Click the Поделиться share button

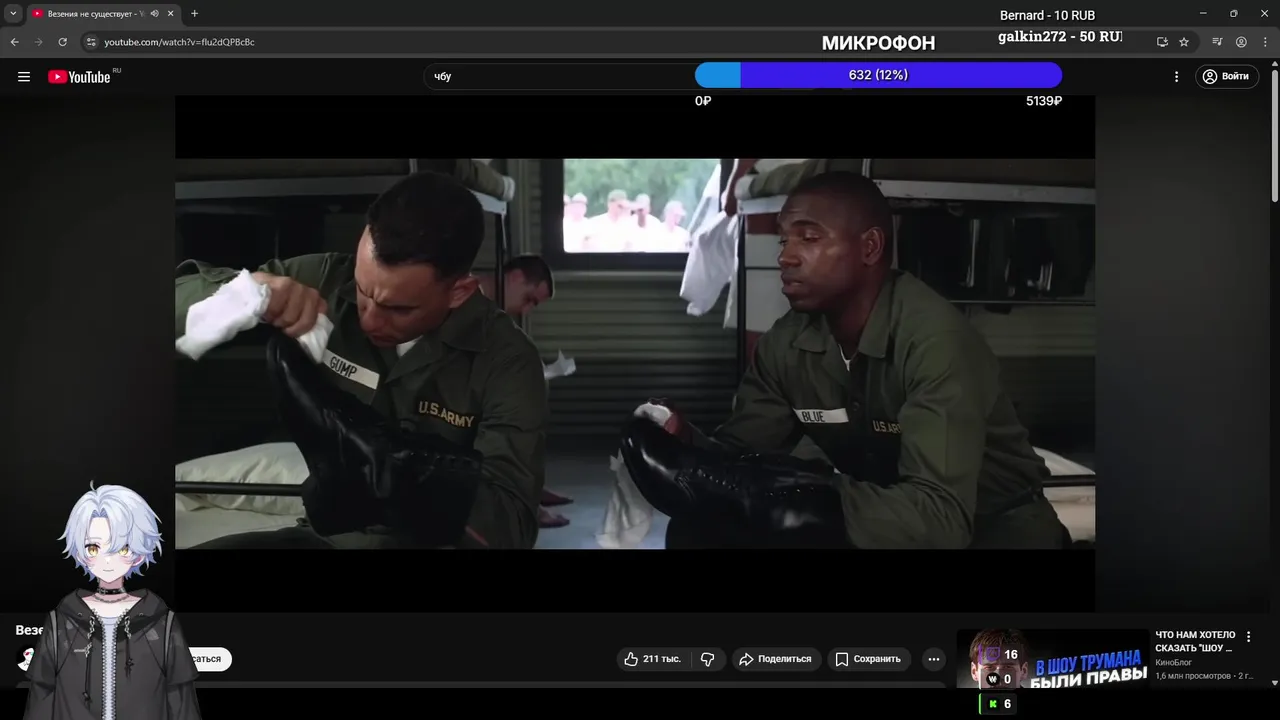tap(775, 659)
